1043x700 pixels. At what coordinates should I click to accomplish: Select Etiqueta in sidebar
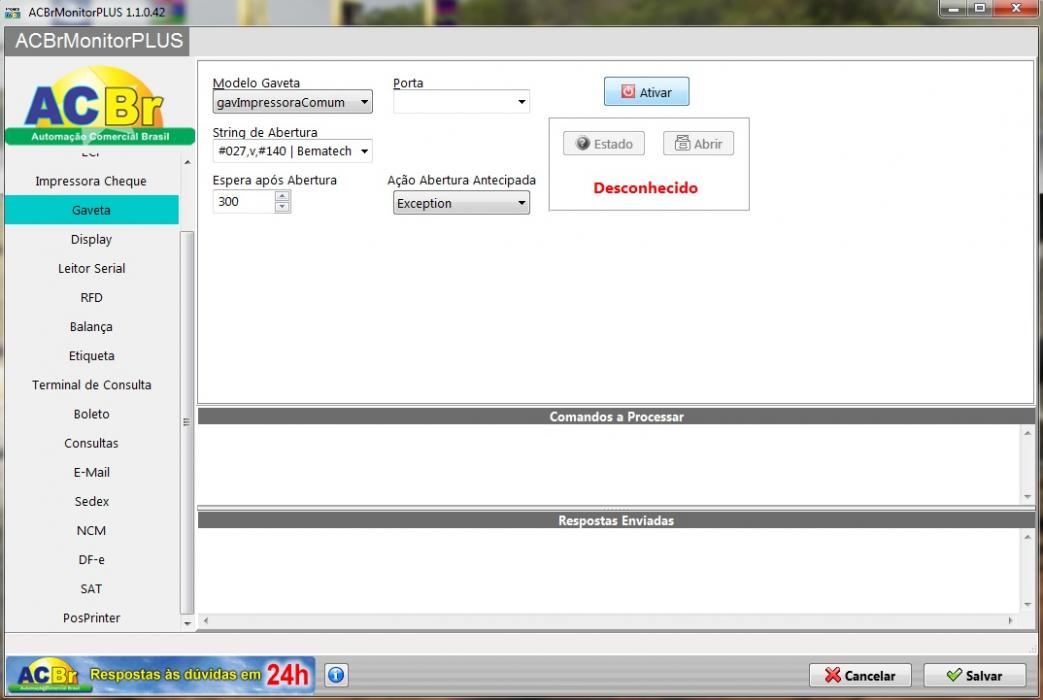pyautogui.click(x=91, y=355)
